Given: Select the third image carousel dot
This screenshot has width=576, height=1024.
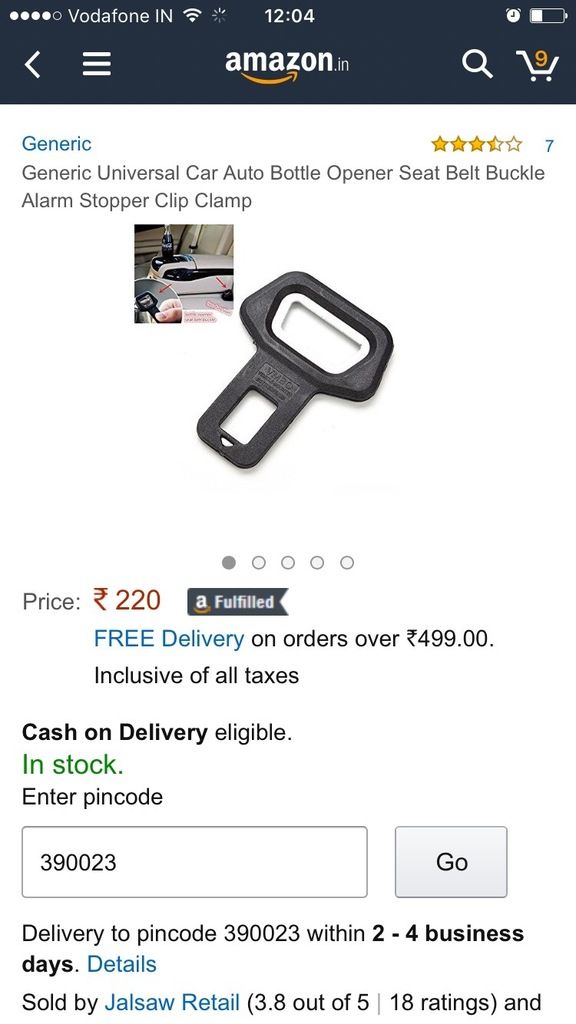Looking at the screenshot, I should [288, 562].
